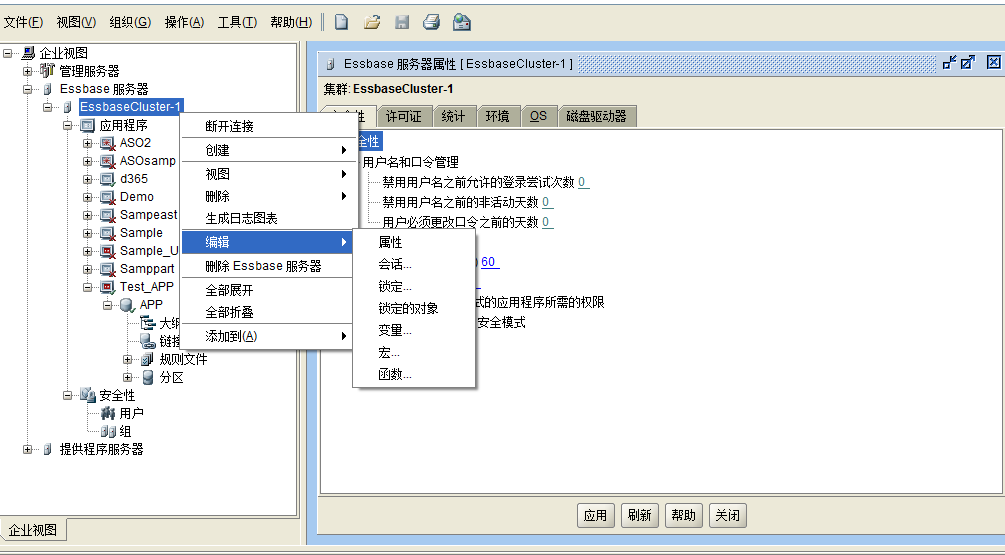Image resolution: width=1005 pixels, height=555 pixels.
Task: Minimize the Essbase properties panel
Action: [x=949, y=62]
